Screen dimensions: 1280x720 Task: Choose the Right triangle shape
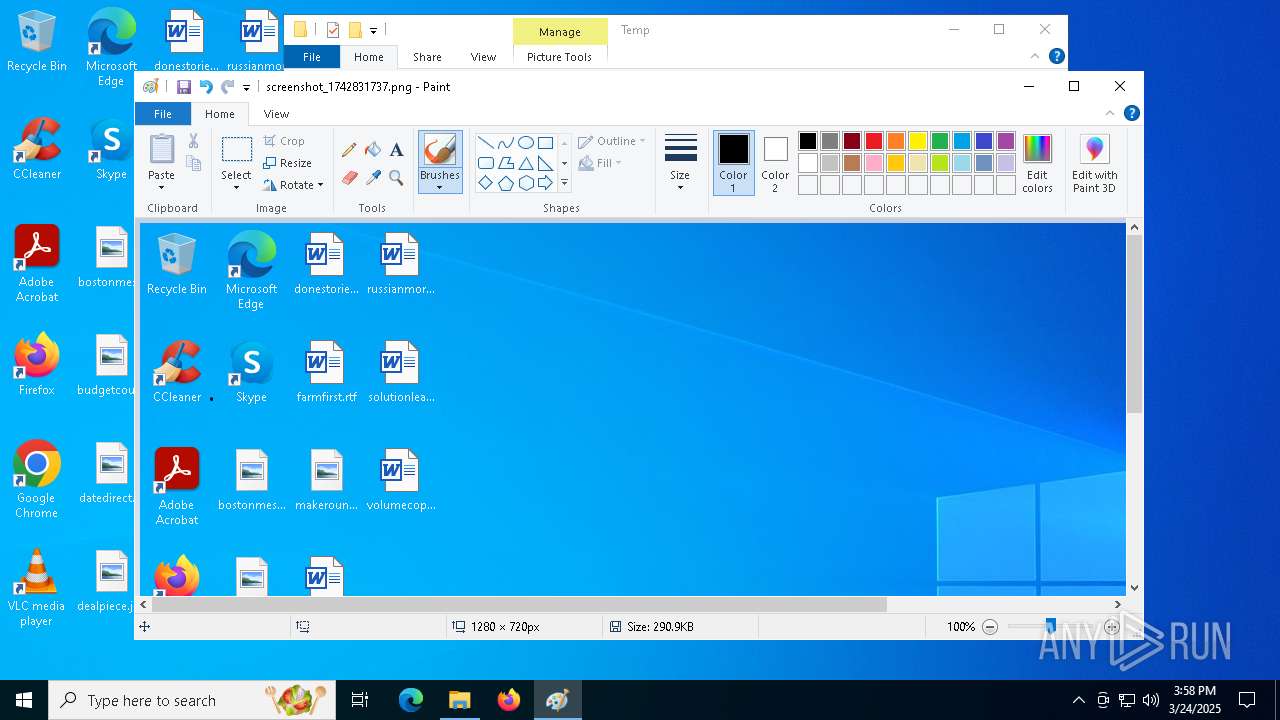tap(545, 163)
